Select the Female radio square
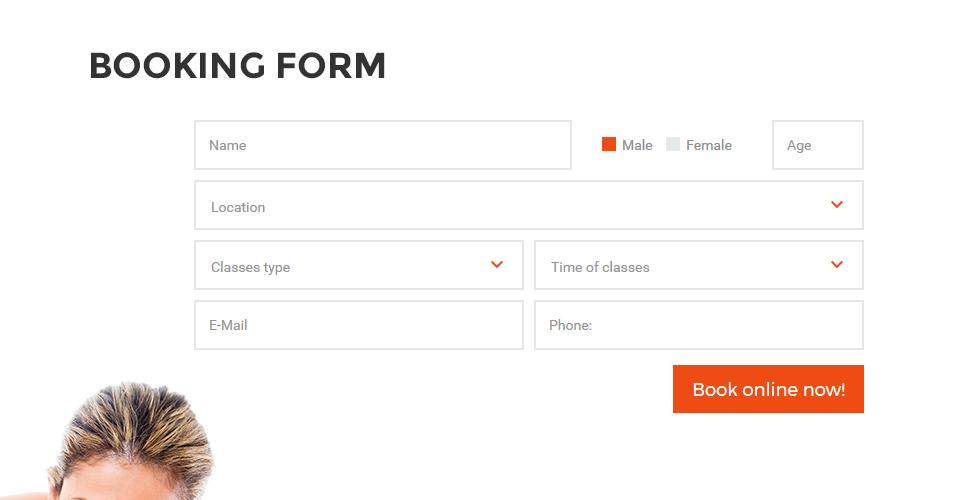The image size is (965, 500). point(673,144)
